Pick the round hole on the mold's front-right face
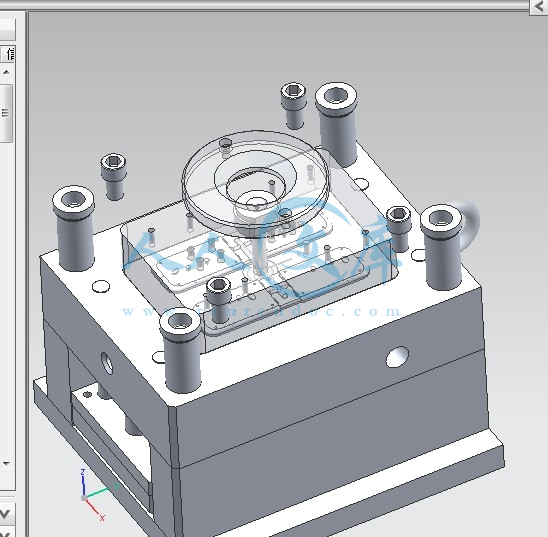 pyautogui.click(x=397, y=357)
